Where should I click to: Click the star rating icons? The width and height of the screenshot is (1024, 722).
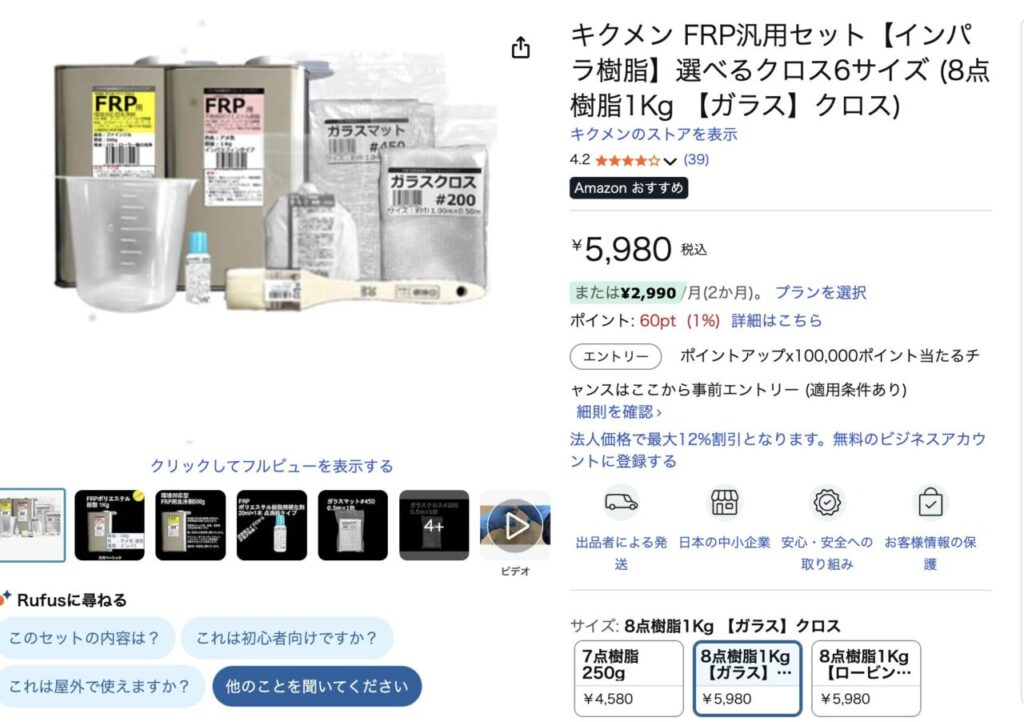627,160
